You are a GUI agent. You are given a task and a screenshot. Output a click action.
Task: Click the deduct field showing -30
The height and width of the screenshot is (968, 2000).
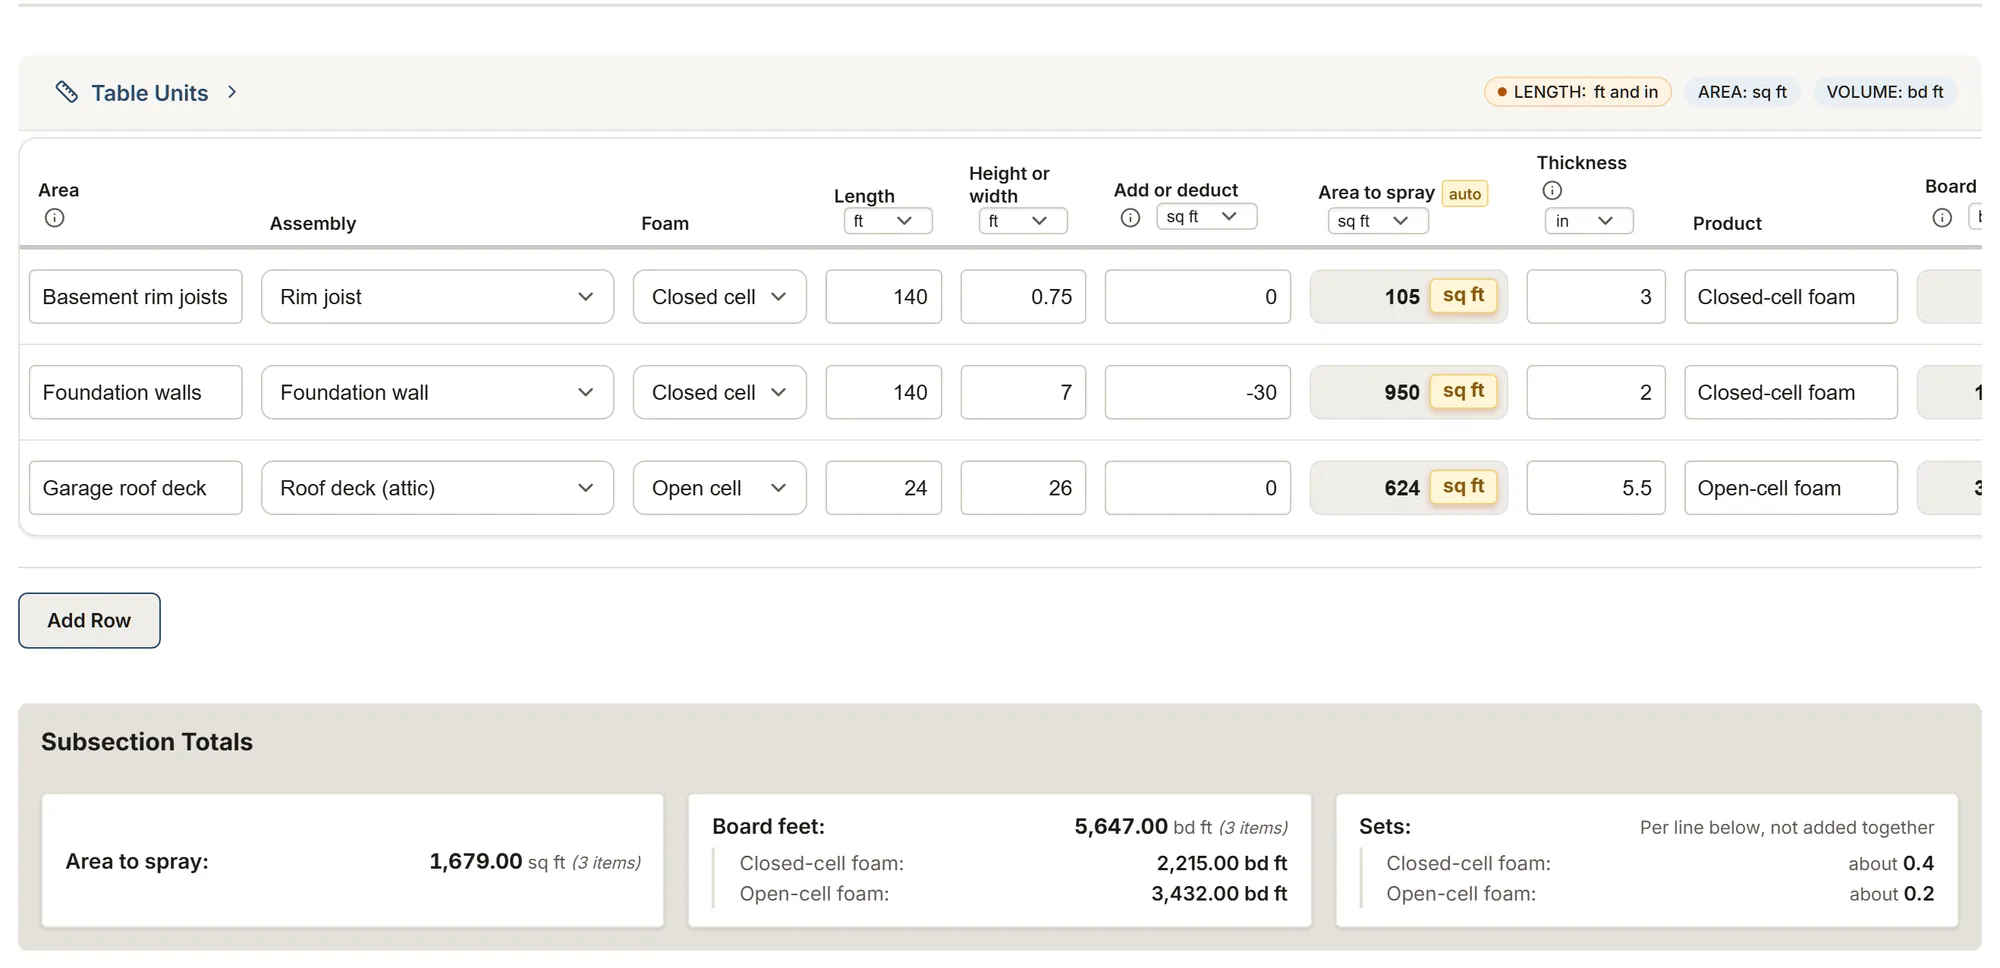coord(1198,393)
